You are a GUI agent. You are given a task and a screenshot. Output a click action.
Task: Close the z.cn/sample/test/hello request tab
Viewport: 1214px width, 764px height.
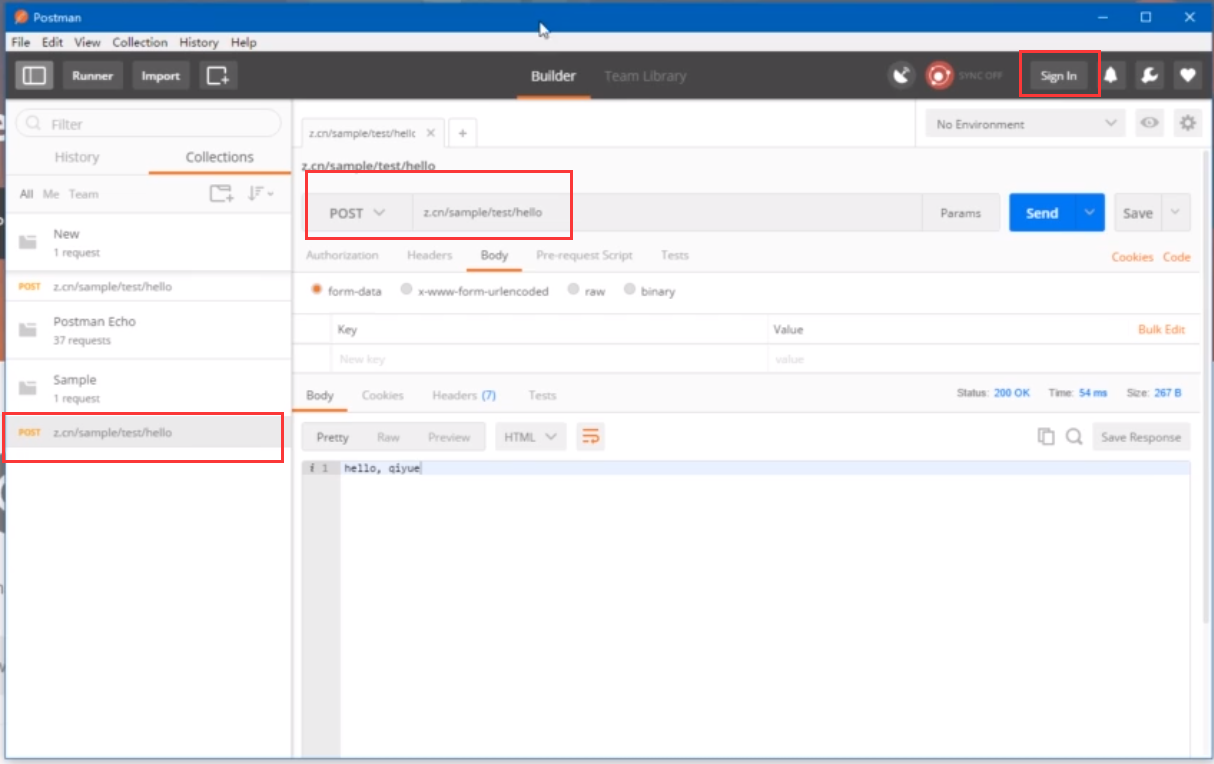431,132
